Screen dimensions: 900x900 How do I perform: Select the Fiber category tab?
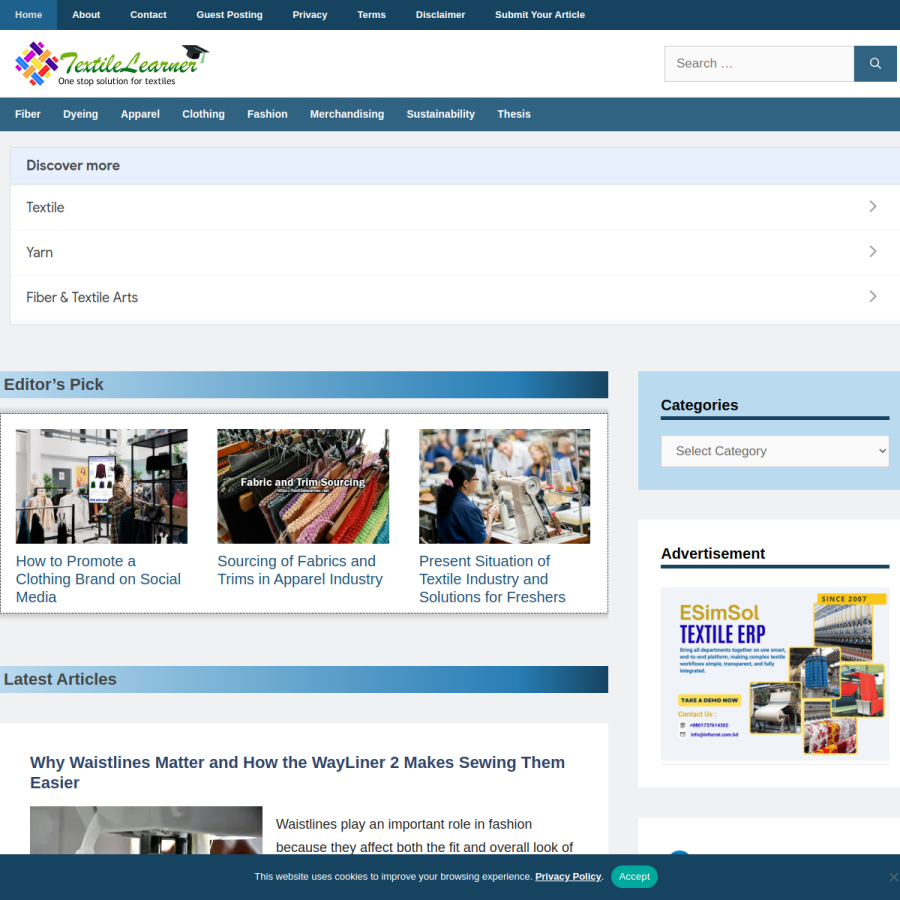tap(28, 114)
